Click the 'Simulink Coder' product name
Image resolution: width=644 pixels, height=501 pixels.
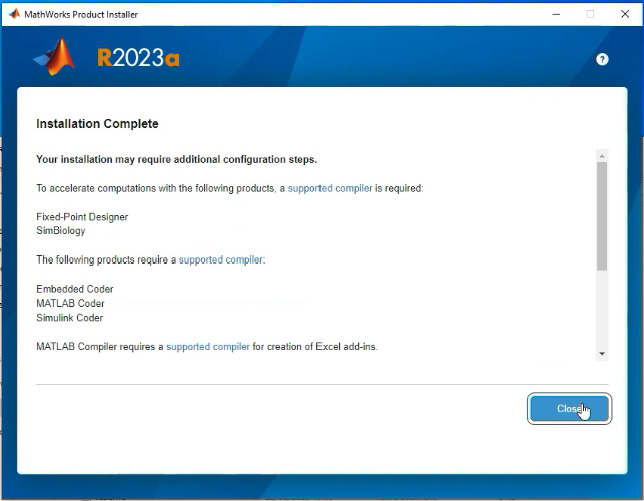tap(70, 318)
